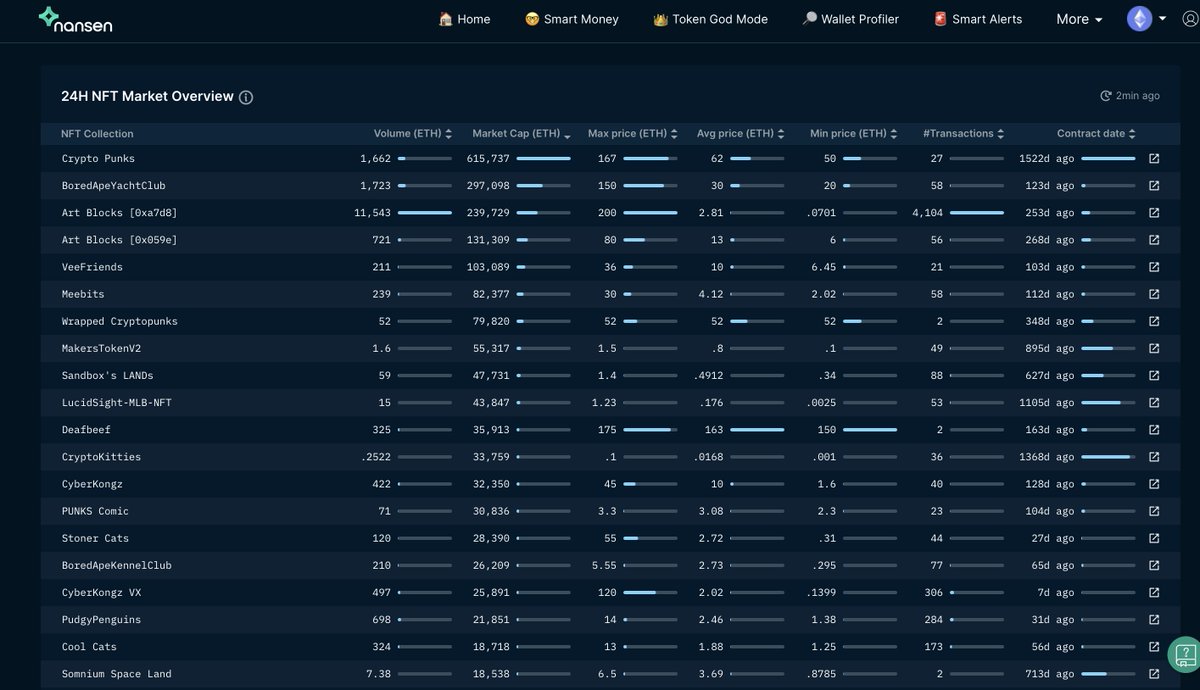Click the Deafbeef avg price bar

pos(757,429)
